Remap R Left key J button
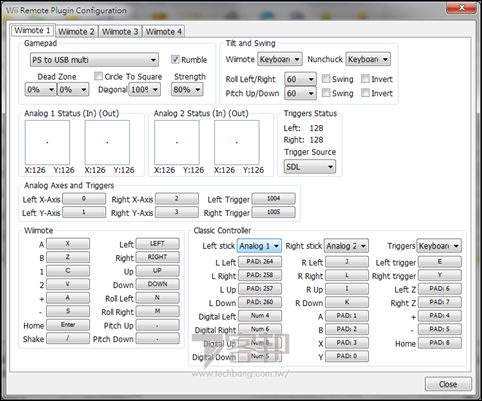This screenshot has height=401, width=482. click(347, 262)
